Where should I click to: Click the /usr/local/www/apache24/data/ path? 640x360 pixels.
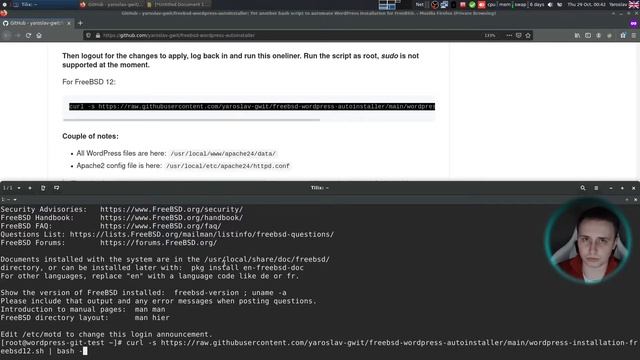tap(223, 154)
